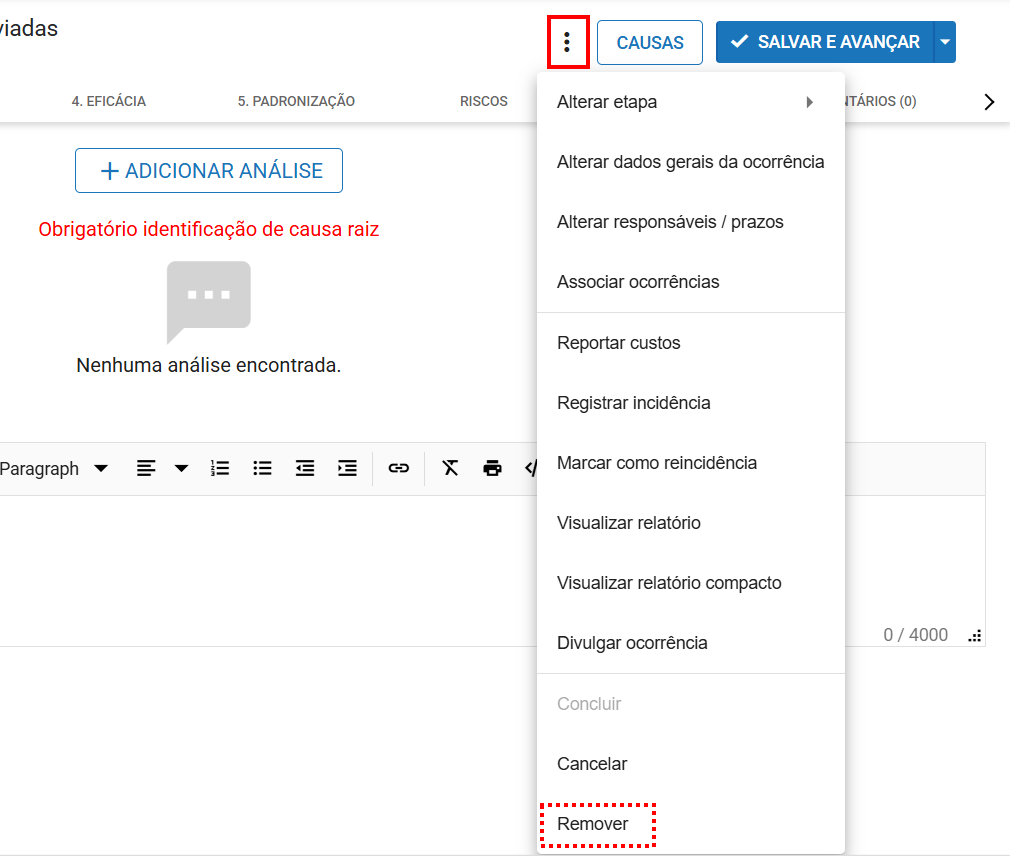
Task: Expand the Alterar etapa submenu
Action: [x=690, y=102]
